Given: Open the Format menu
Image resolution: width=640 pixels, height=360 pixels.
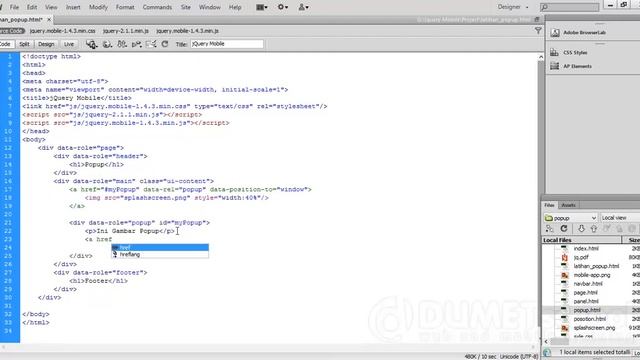Looking at the screenshot, I should pyautogui.click(x=125, y=7).
